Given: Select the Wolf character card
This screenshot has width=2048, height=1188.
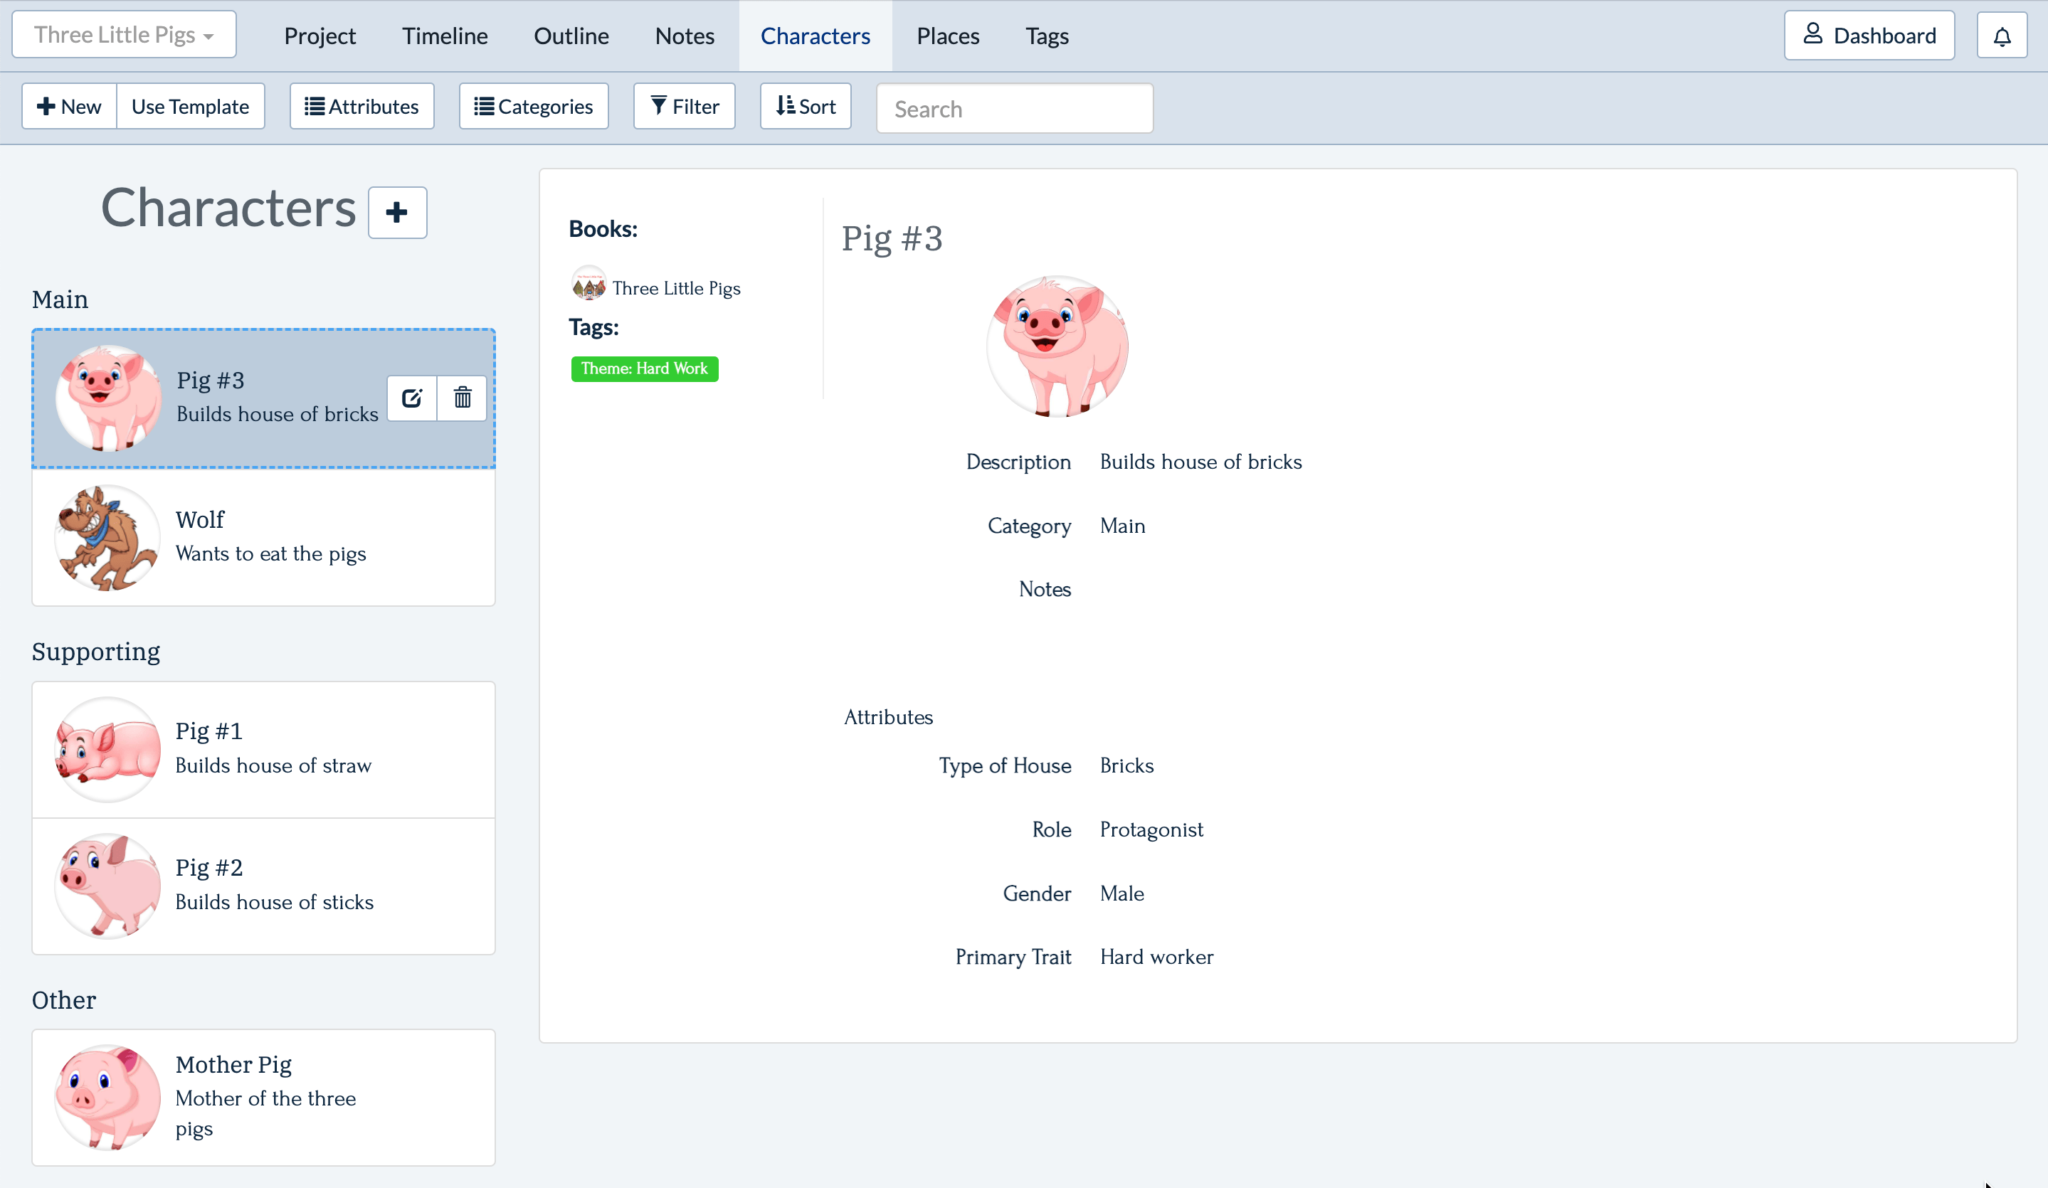Looking at the screenshot, I should 264,537.
